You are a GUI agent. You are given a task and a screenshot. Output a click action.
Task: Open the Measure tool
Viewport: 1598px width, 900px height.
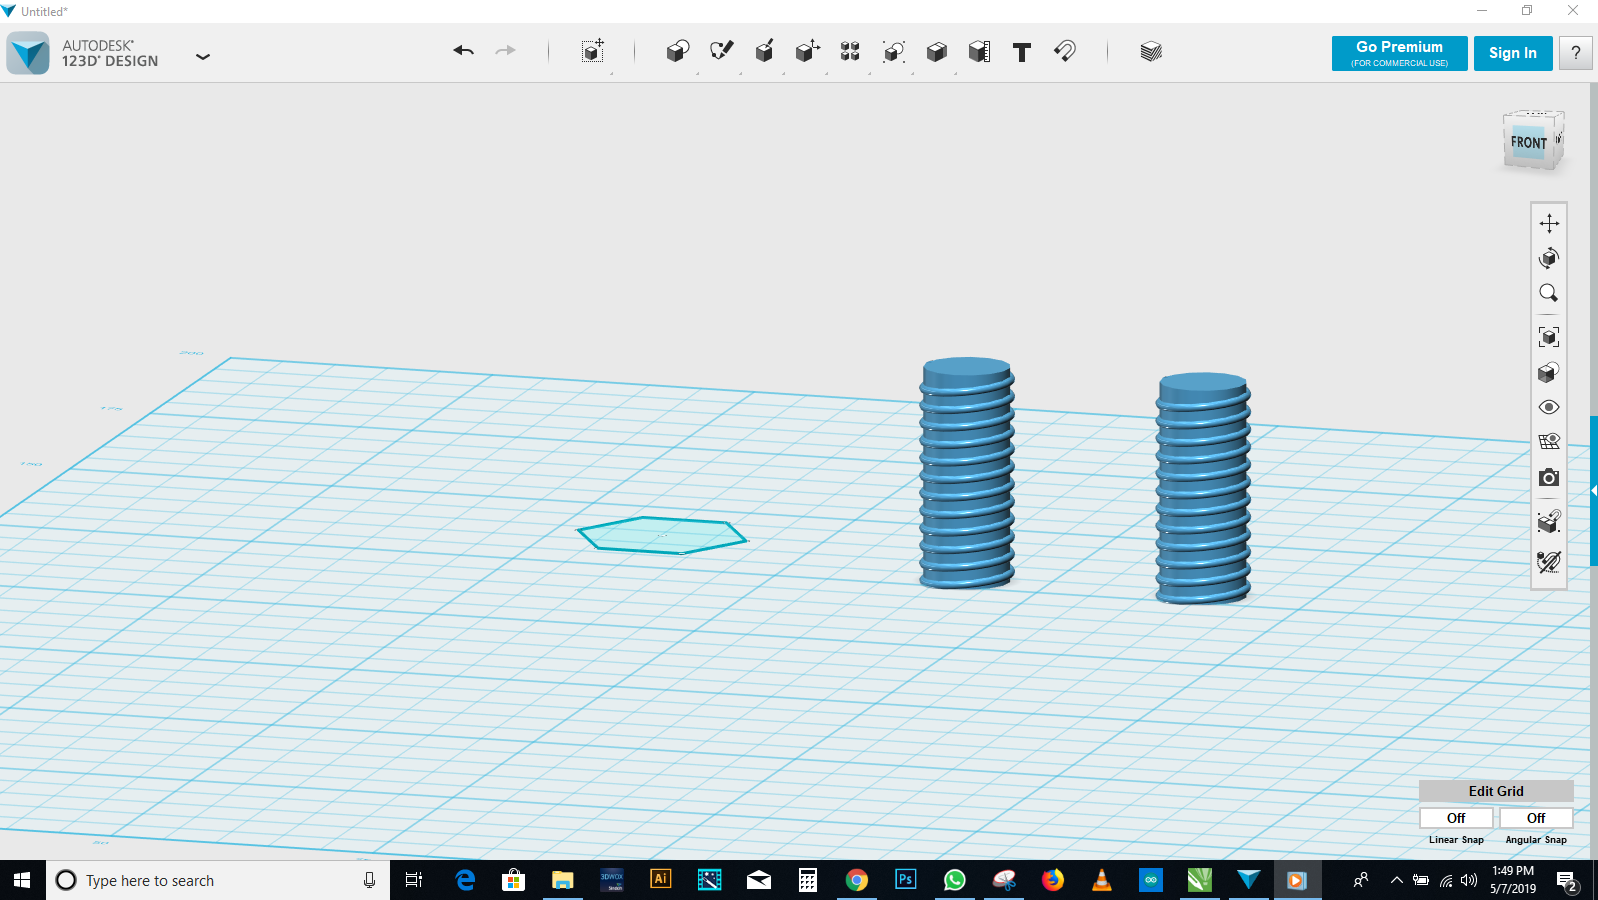(979, 51)
